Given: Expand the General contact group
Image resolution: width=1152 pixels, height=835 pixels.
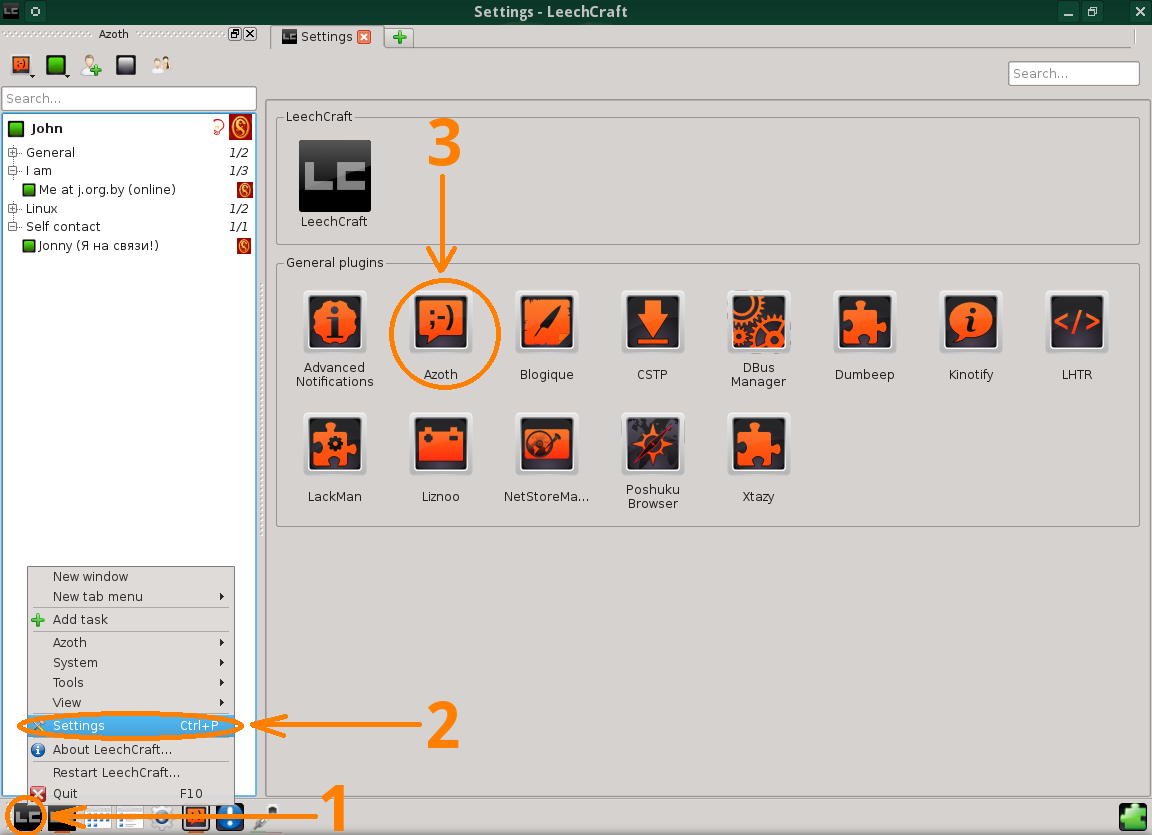Looking at the screenshot, I should (x=12, y=152).
